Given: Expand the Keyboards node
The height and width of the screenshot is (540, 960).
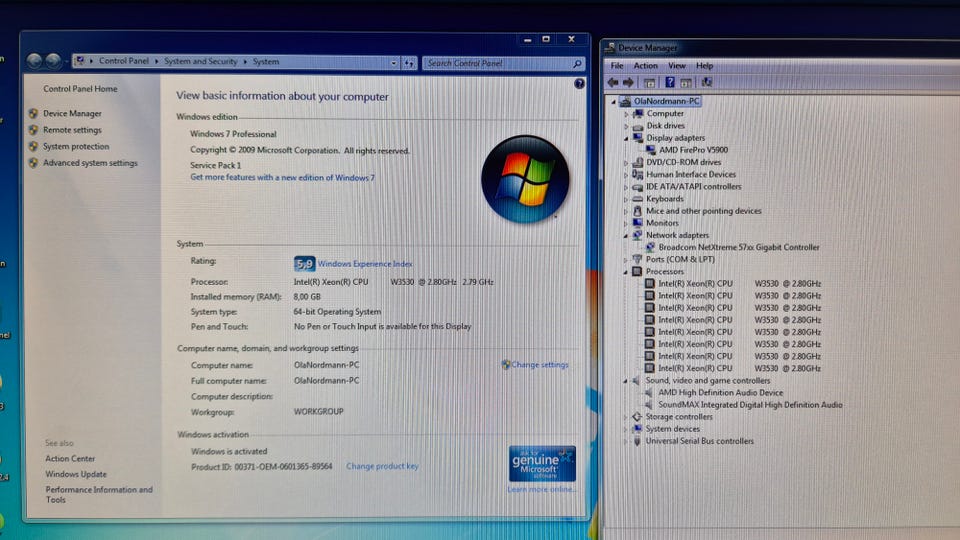Looking at the screenshot, I should [626, 200].
